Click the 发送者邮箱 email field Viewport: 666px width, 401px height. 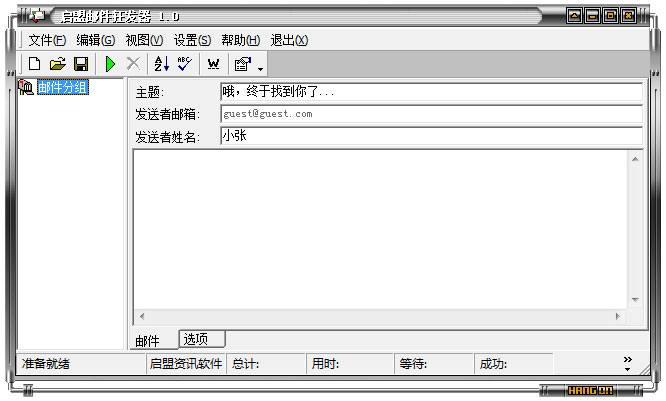[431, 114]
